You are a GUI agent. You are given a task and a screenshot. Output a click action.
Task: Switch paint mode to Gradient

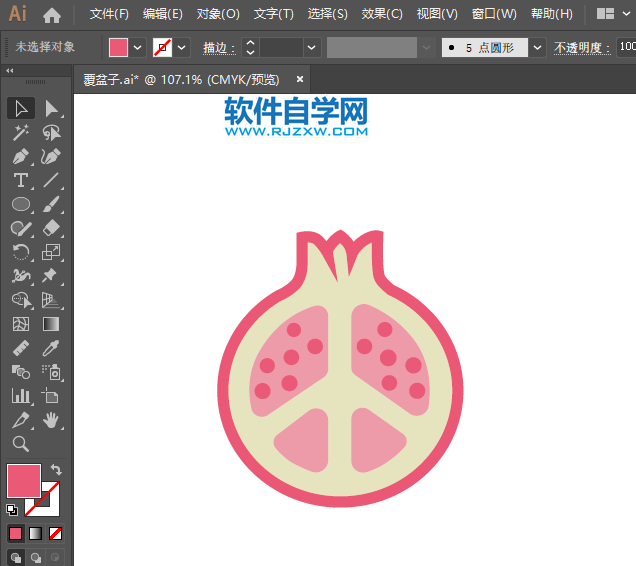tap(35, 534)
